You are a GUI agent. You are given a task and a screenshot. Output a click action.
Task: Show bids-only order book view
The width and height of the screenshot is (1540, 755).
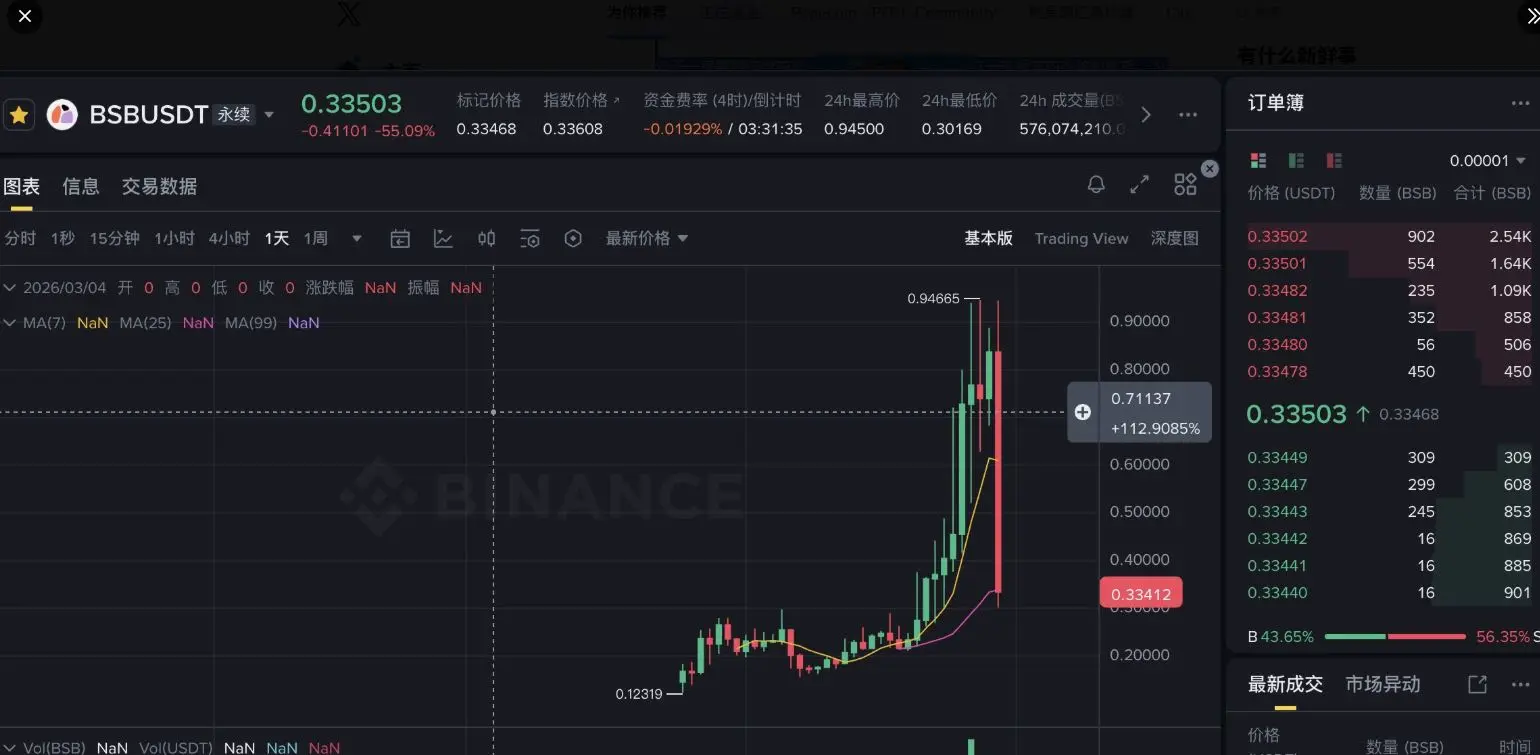[1296, 160]
